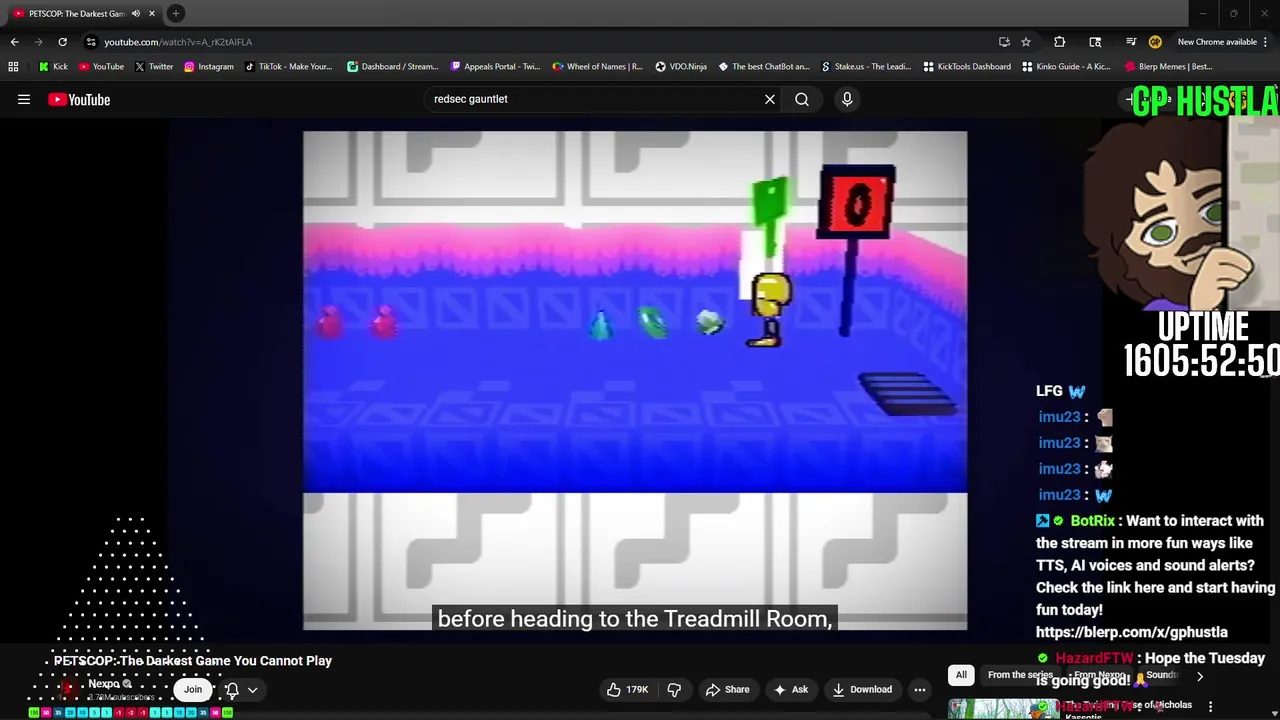The height and width of the screenshot is (720, 1280).
Task: Open the YouTube guide hamburger menu
Action: (24, 99)
